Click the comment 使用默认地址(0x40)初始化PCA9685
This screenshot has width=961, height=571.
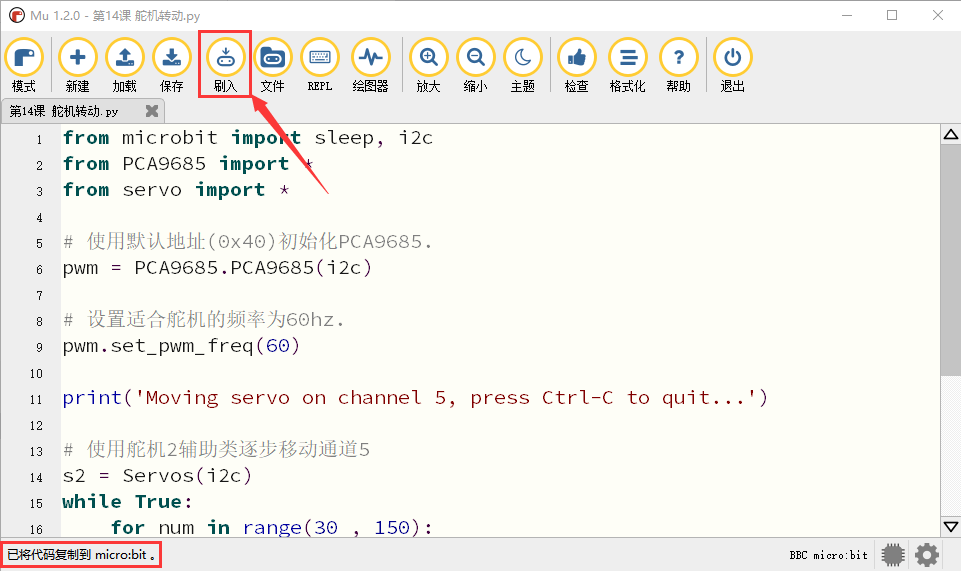pos(248,242)
